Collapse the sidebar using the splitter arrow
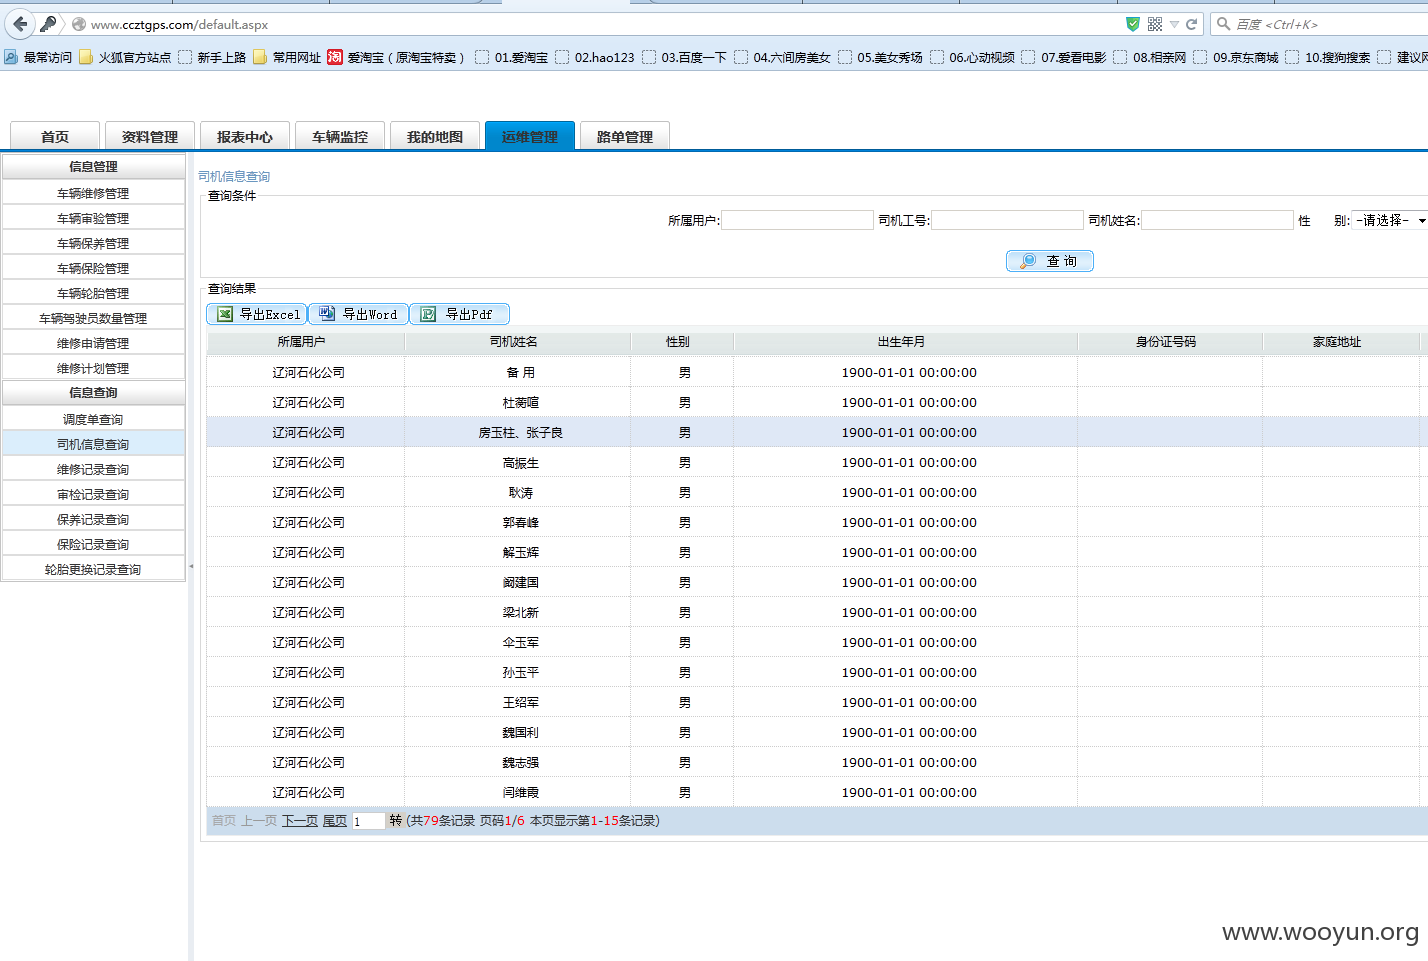The height and width of the screenshot is (961, 1428). [x=191, y=566]
